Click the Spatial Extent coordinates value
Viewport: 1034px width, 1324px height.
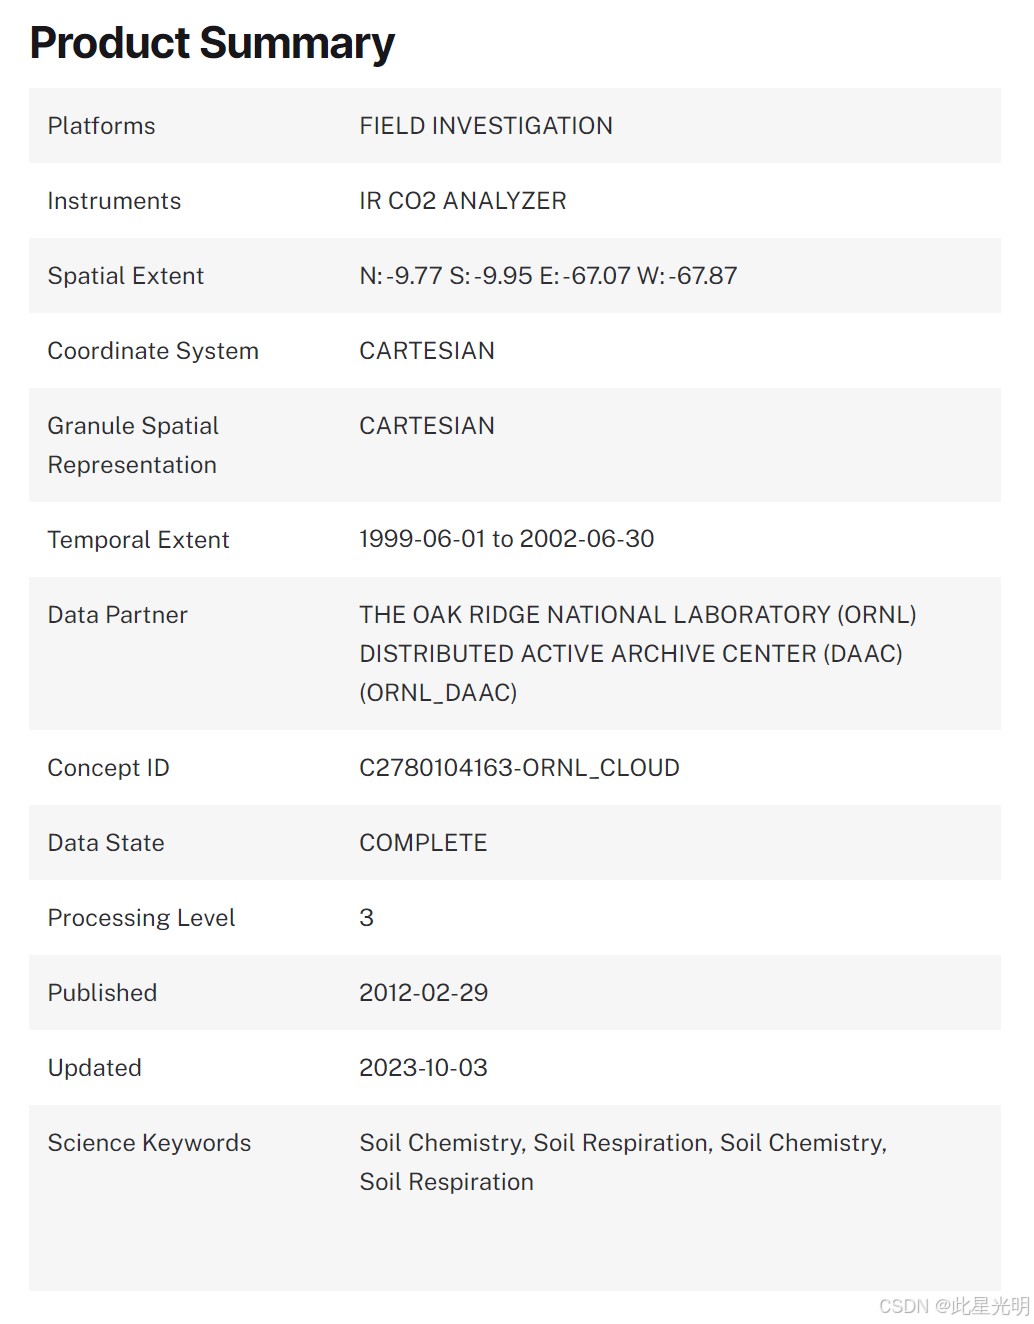coord(548,276)
